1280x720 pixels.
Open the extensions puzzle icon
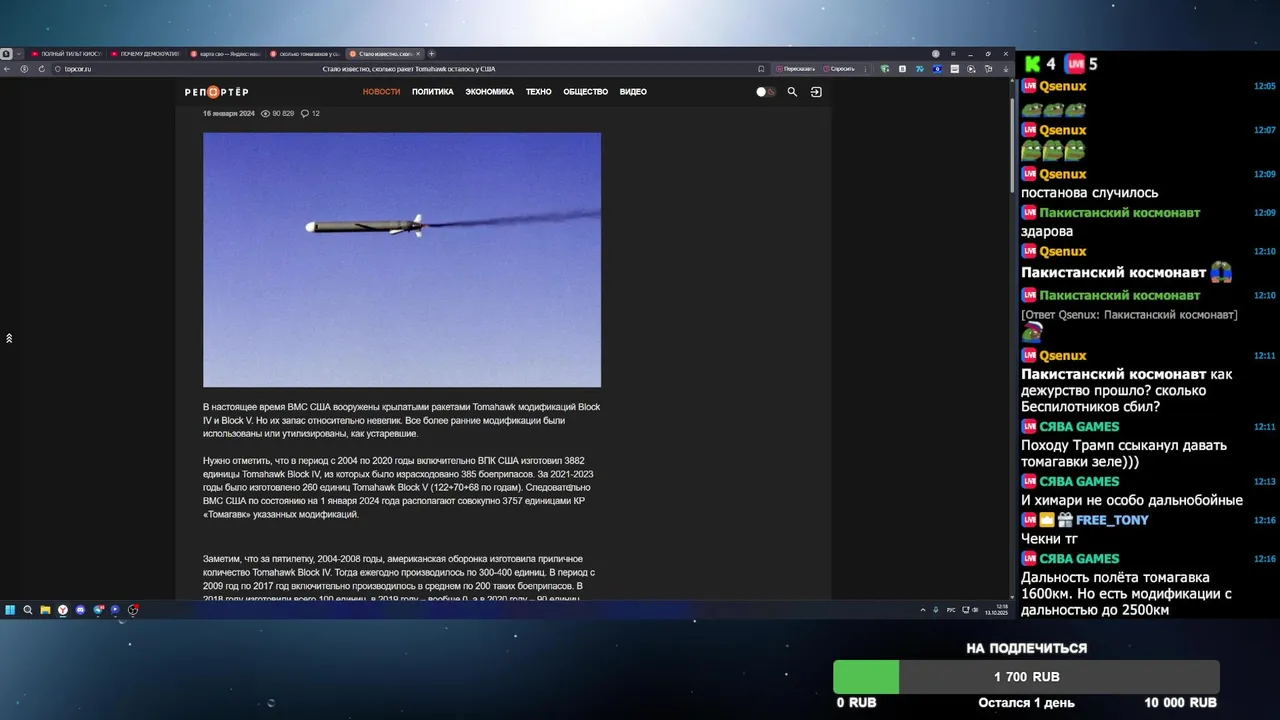988,69
